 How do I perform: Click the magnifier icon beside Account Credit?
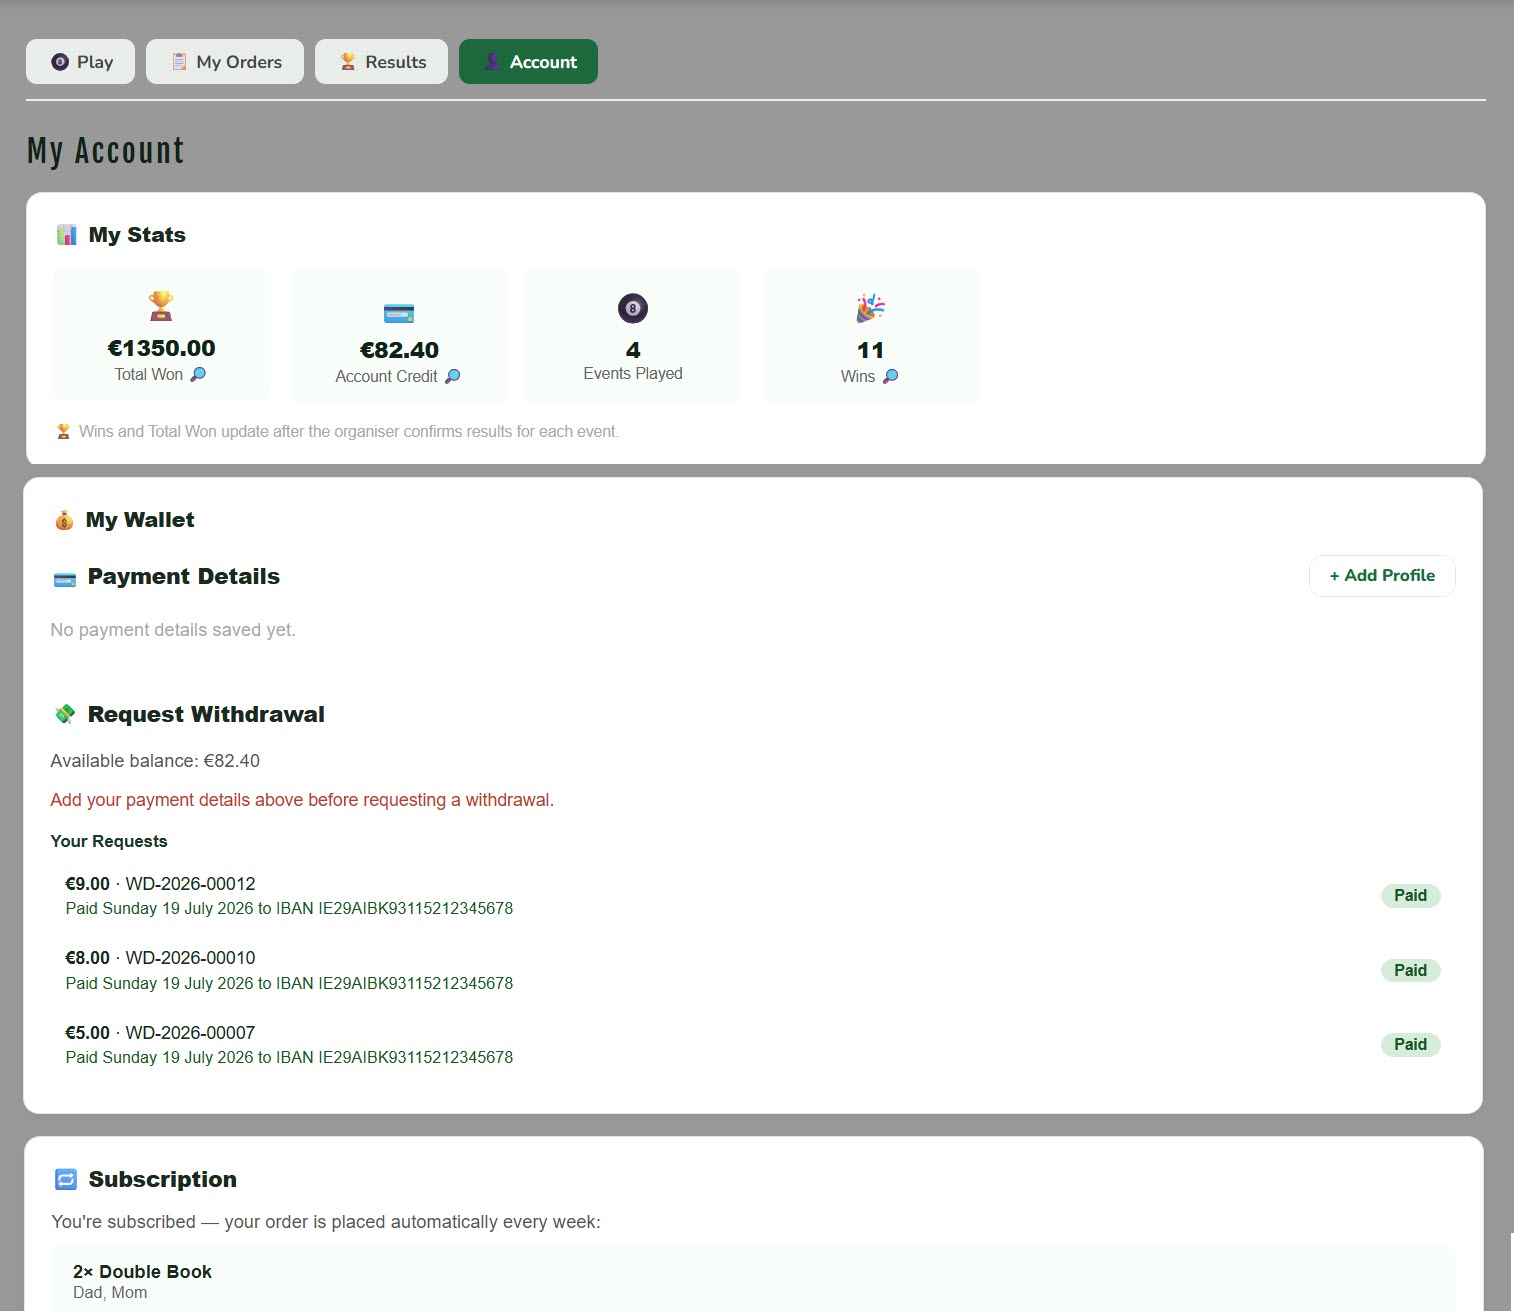coord(452,376)
